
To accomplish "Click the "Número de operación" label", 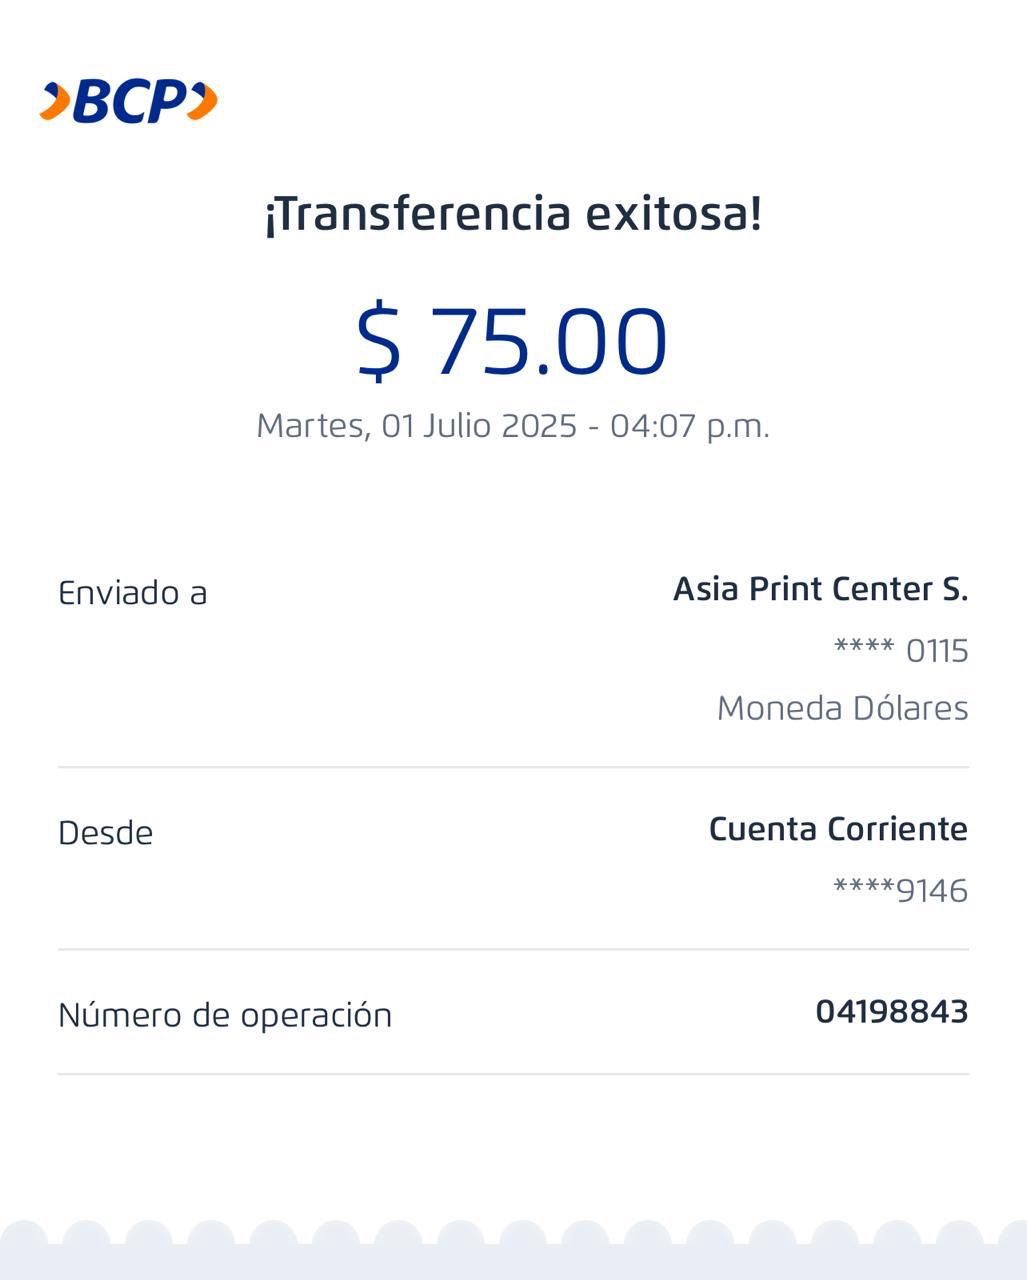I will tap(225, 1015).
